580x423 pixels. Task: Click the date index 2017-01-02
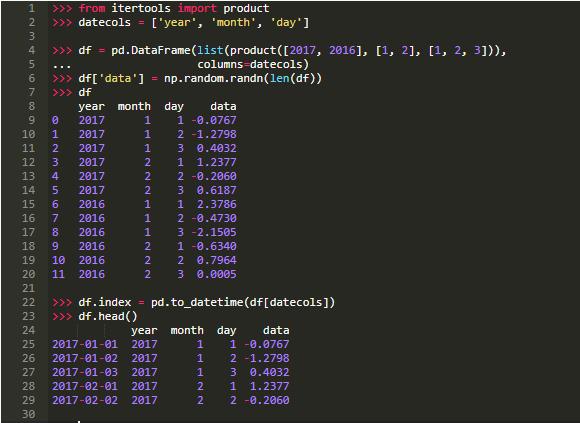[x=85, y=358]
